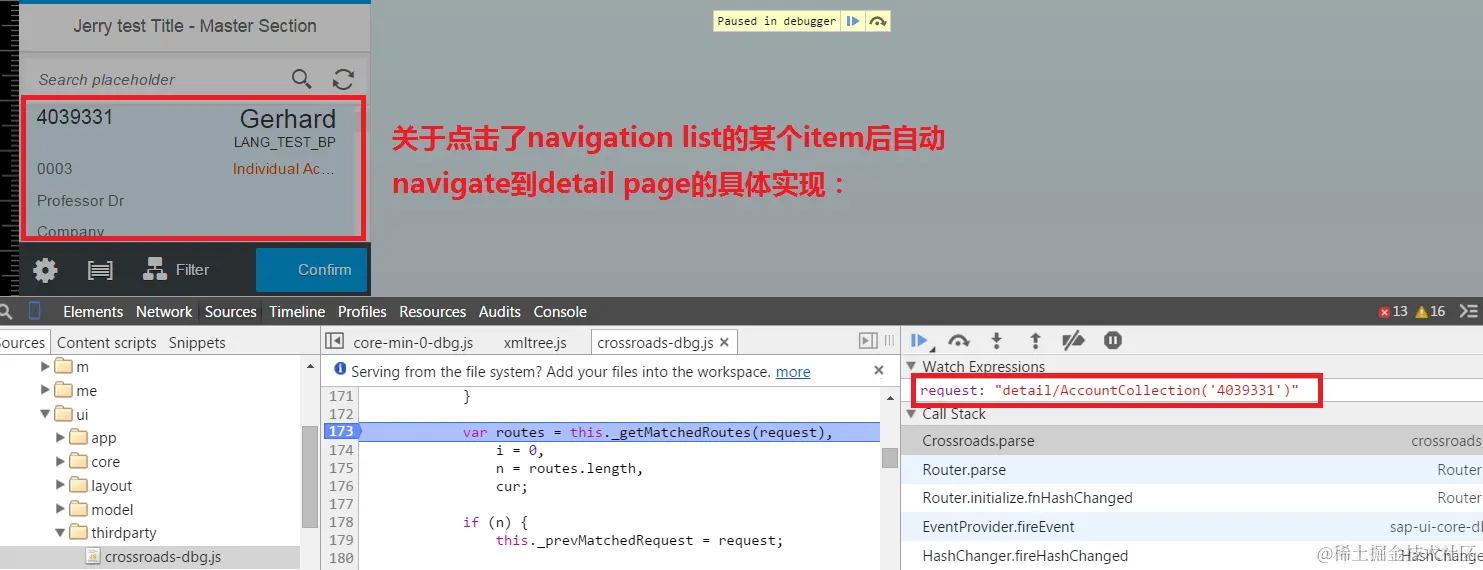The image size is (1483, 570).
Task: Dismiss the workspace infobar with its X
Action: point(879,370)
